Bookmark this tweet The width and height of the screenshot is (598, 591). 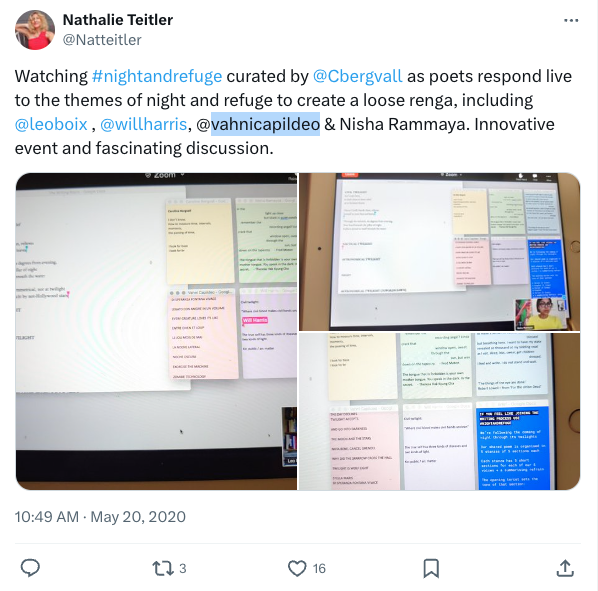431,568
